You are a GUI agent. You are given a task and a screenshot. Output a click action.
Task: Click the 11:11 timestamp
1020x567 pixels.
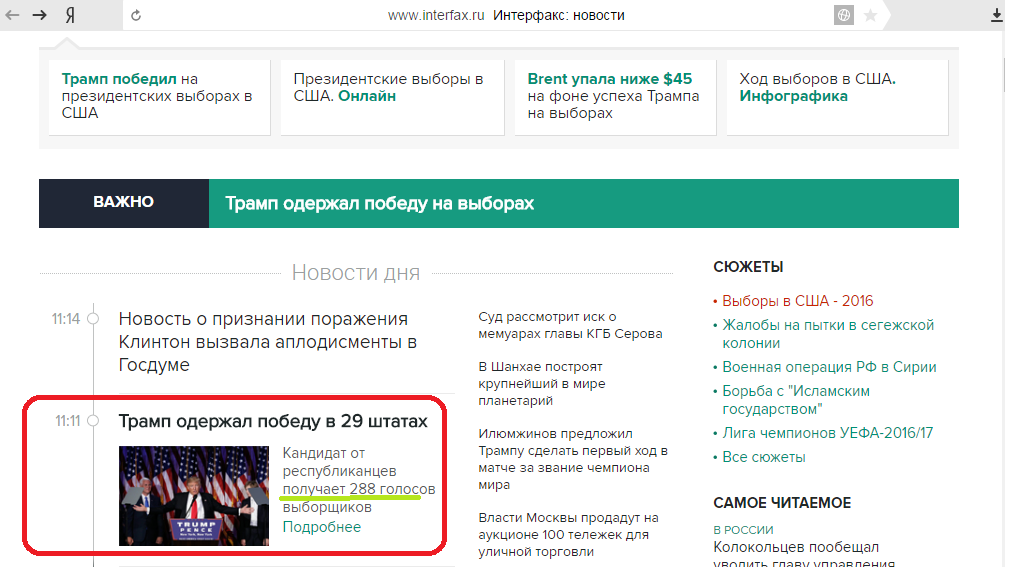point(68,421)
